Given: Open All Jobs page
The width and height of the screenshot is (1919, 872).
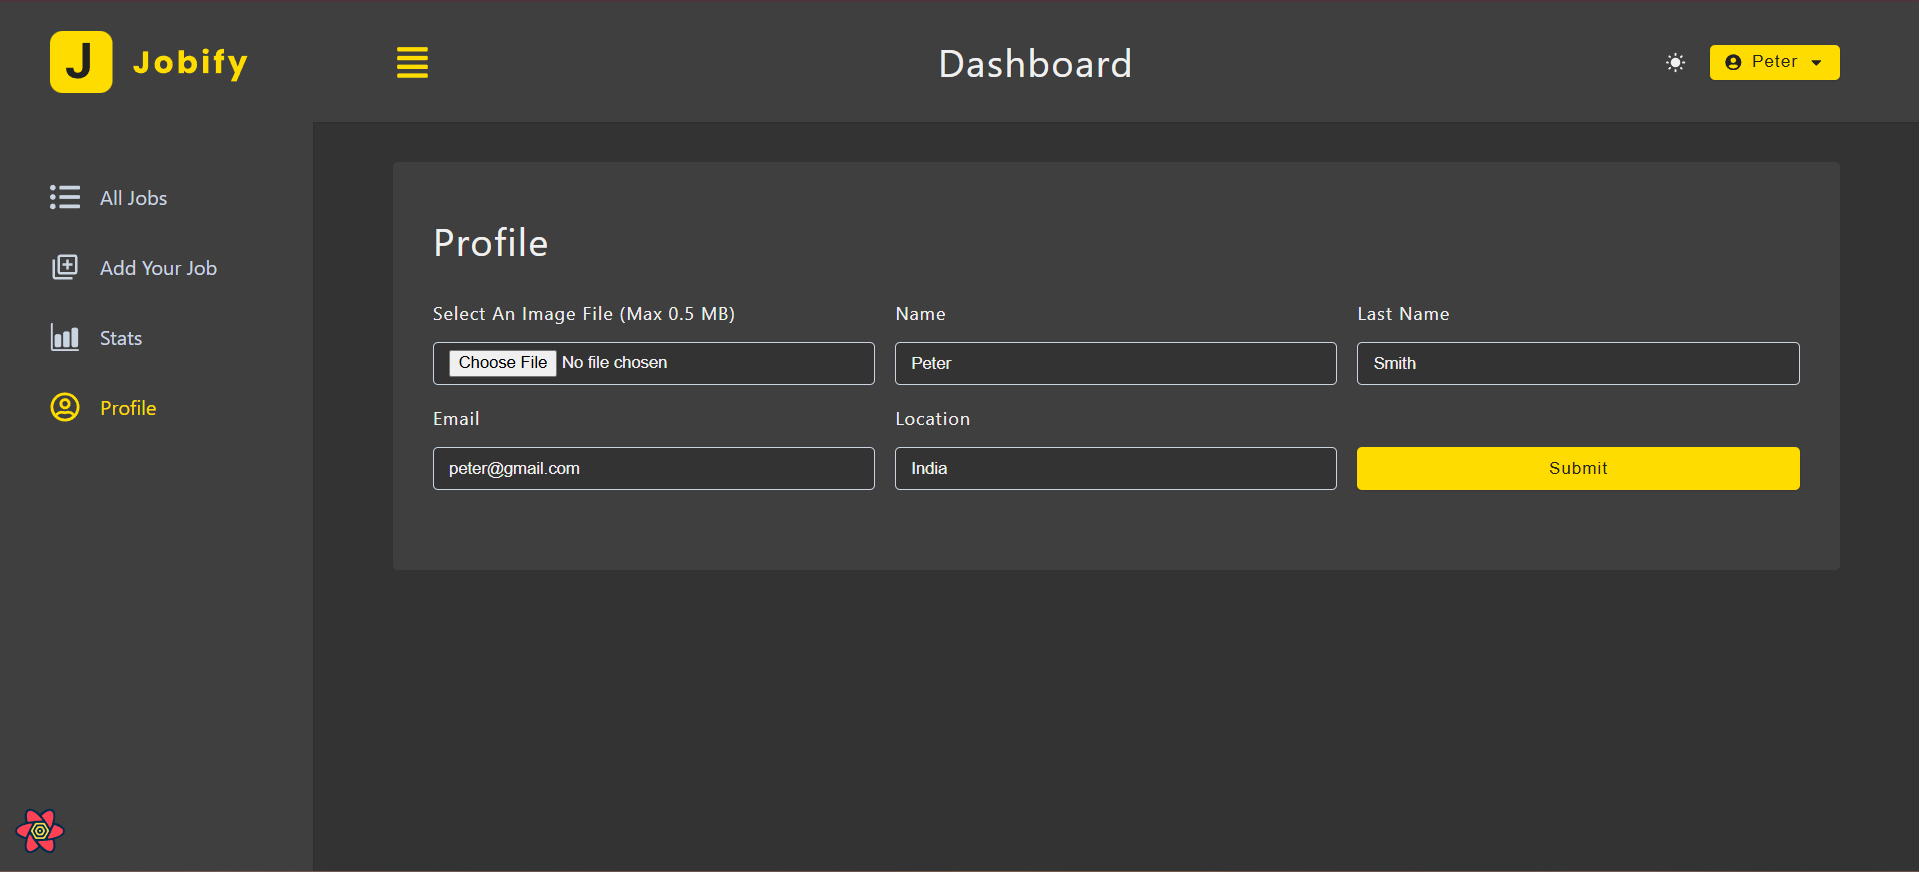Looking at the screenshot, I should (x=133, y=198).
